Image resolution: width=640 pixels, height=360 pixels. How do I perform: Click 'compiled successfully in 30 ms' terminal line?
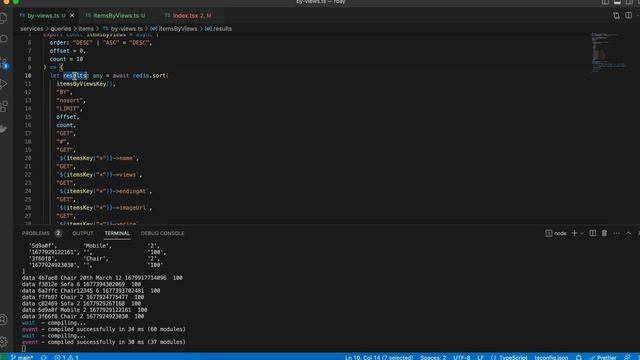(104, 342)
